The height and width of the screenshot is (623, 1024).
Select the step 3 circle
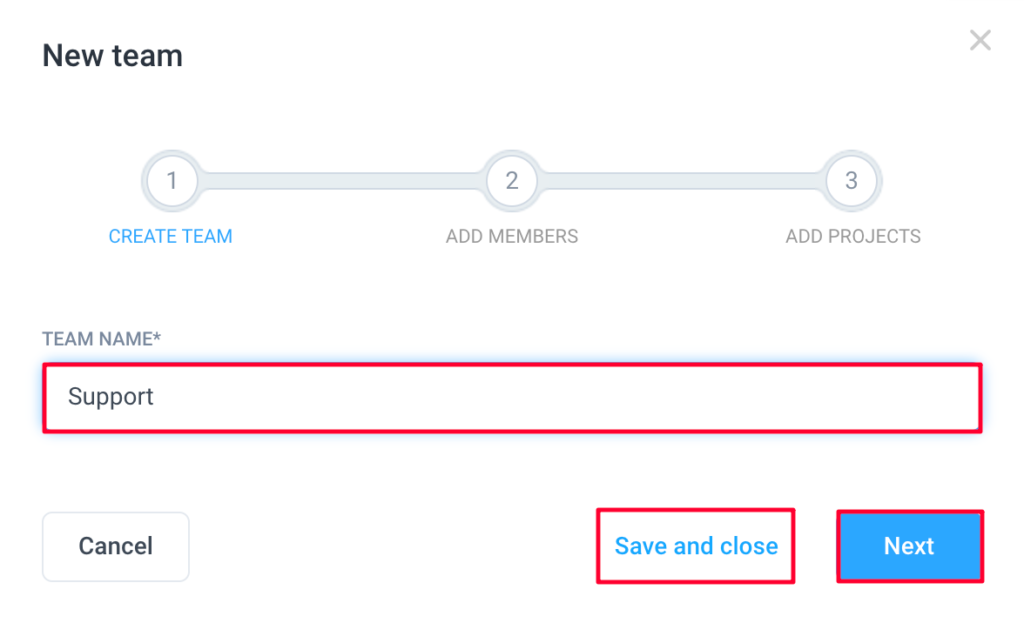coord(852,181)
